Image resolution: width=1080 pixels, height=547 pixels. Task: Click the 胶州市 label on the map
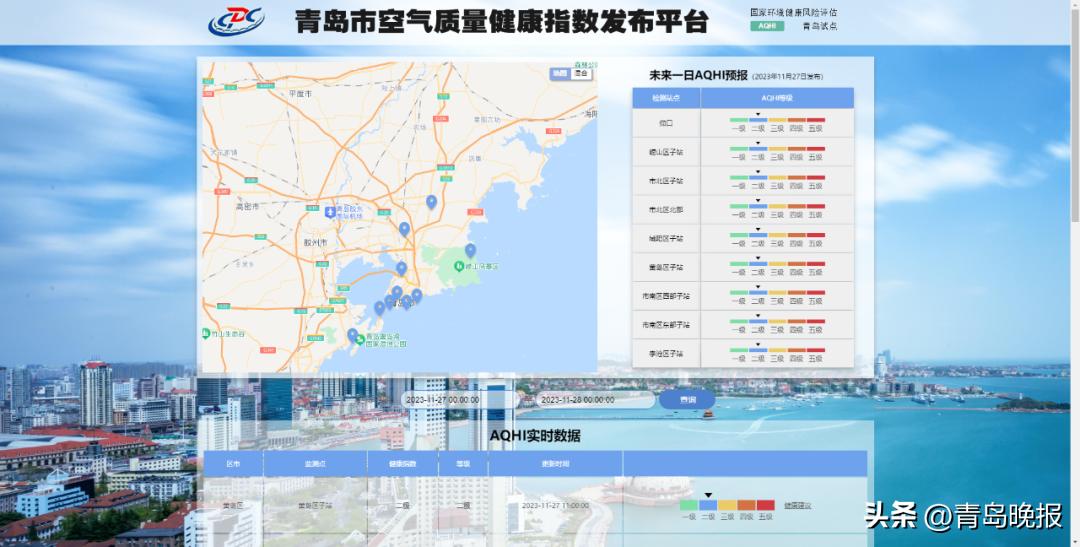(x=315, y=243)
